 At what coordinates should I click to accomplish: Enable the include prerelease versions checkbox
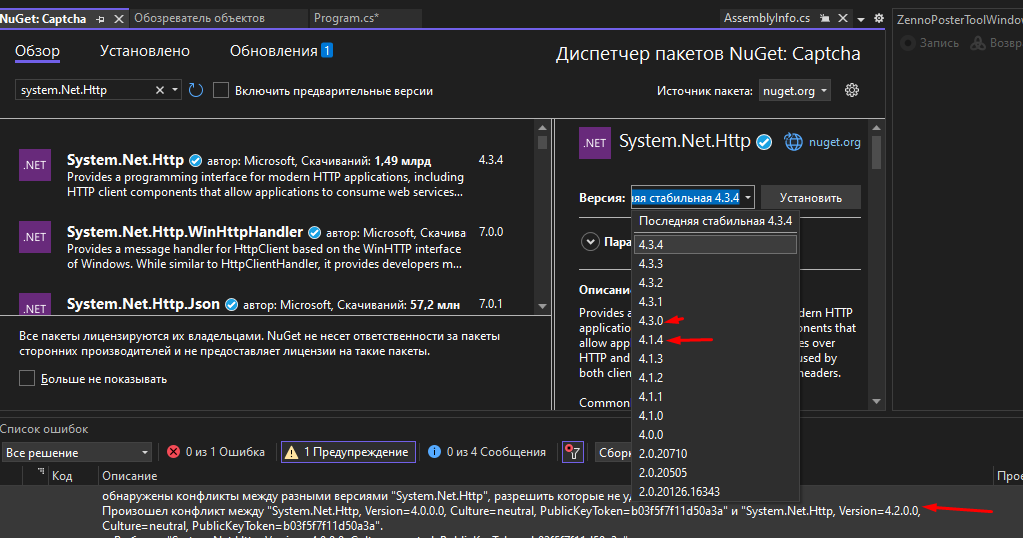[221, 90]
